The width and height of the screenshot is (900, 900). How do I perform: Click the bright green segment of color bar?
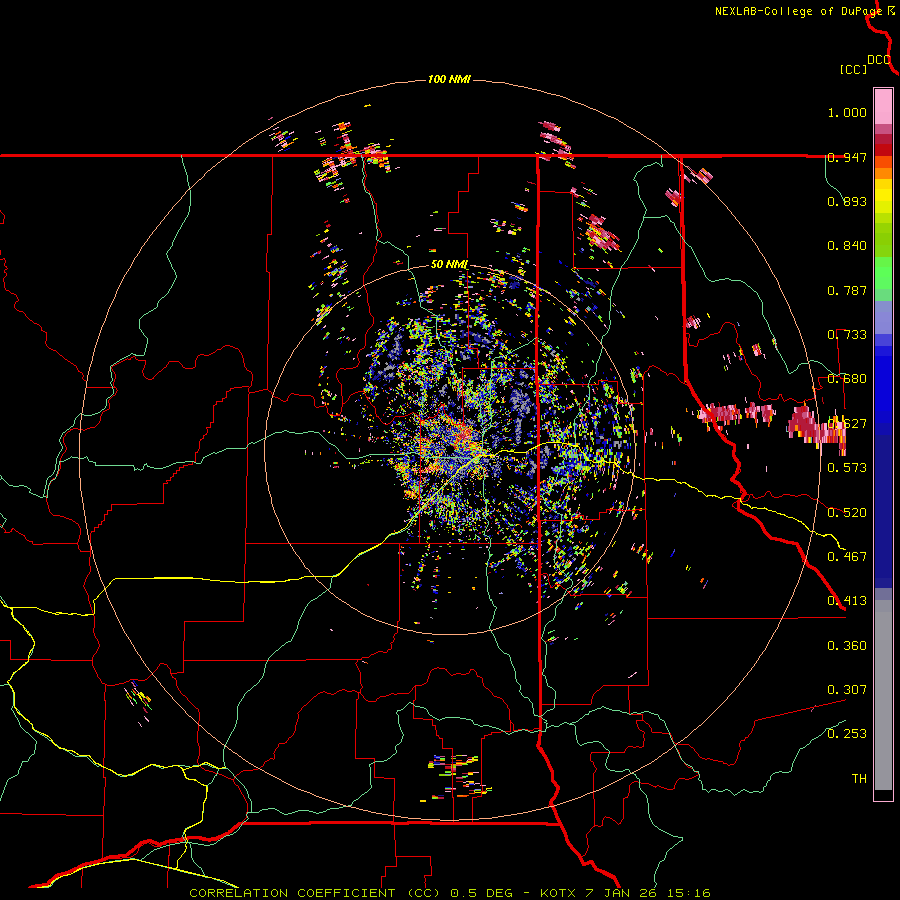[x=883, y=273]
